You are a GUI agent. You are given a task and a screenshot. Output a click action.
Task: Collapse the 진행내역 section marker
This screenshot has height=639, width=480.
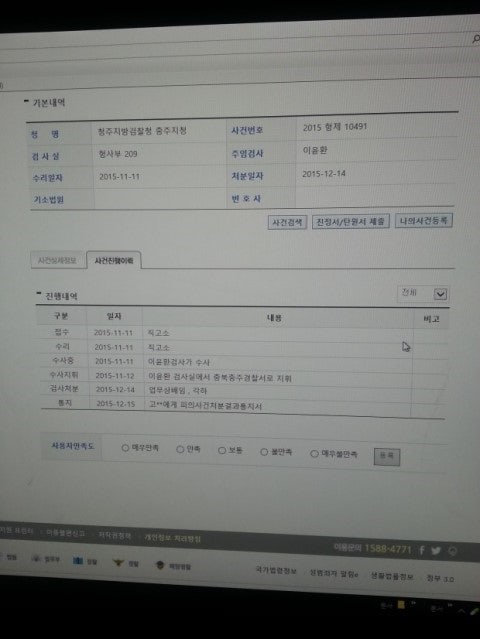click(x=39, y=293)
